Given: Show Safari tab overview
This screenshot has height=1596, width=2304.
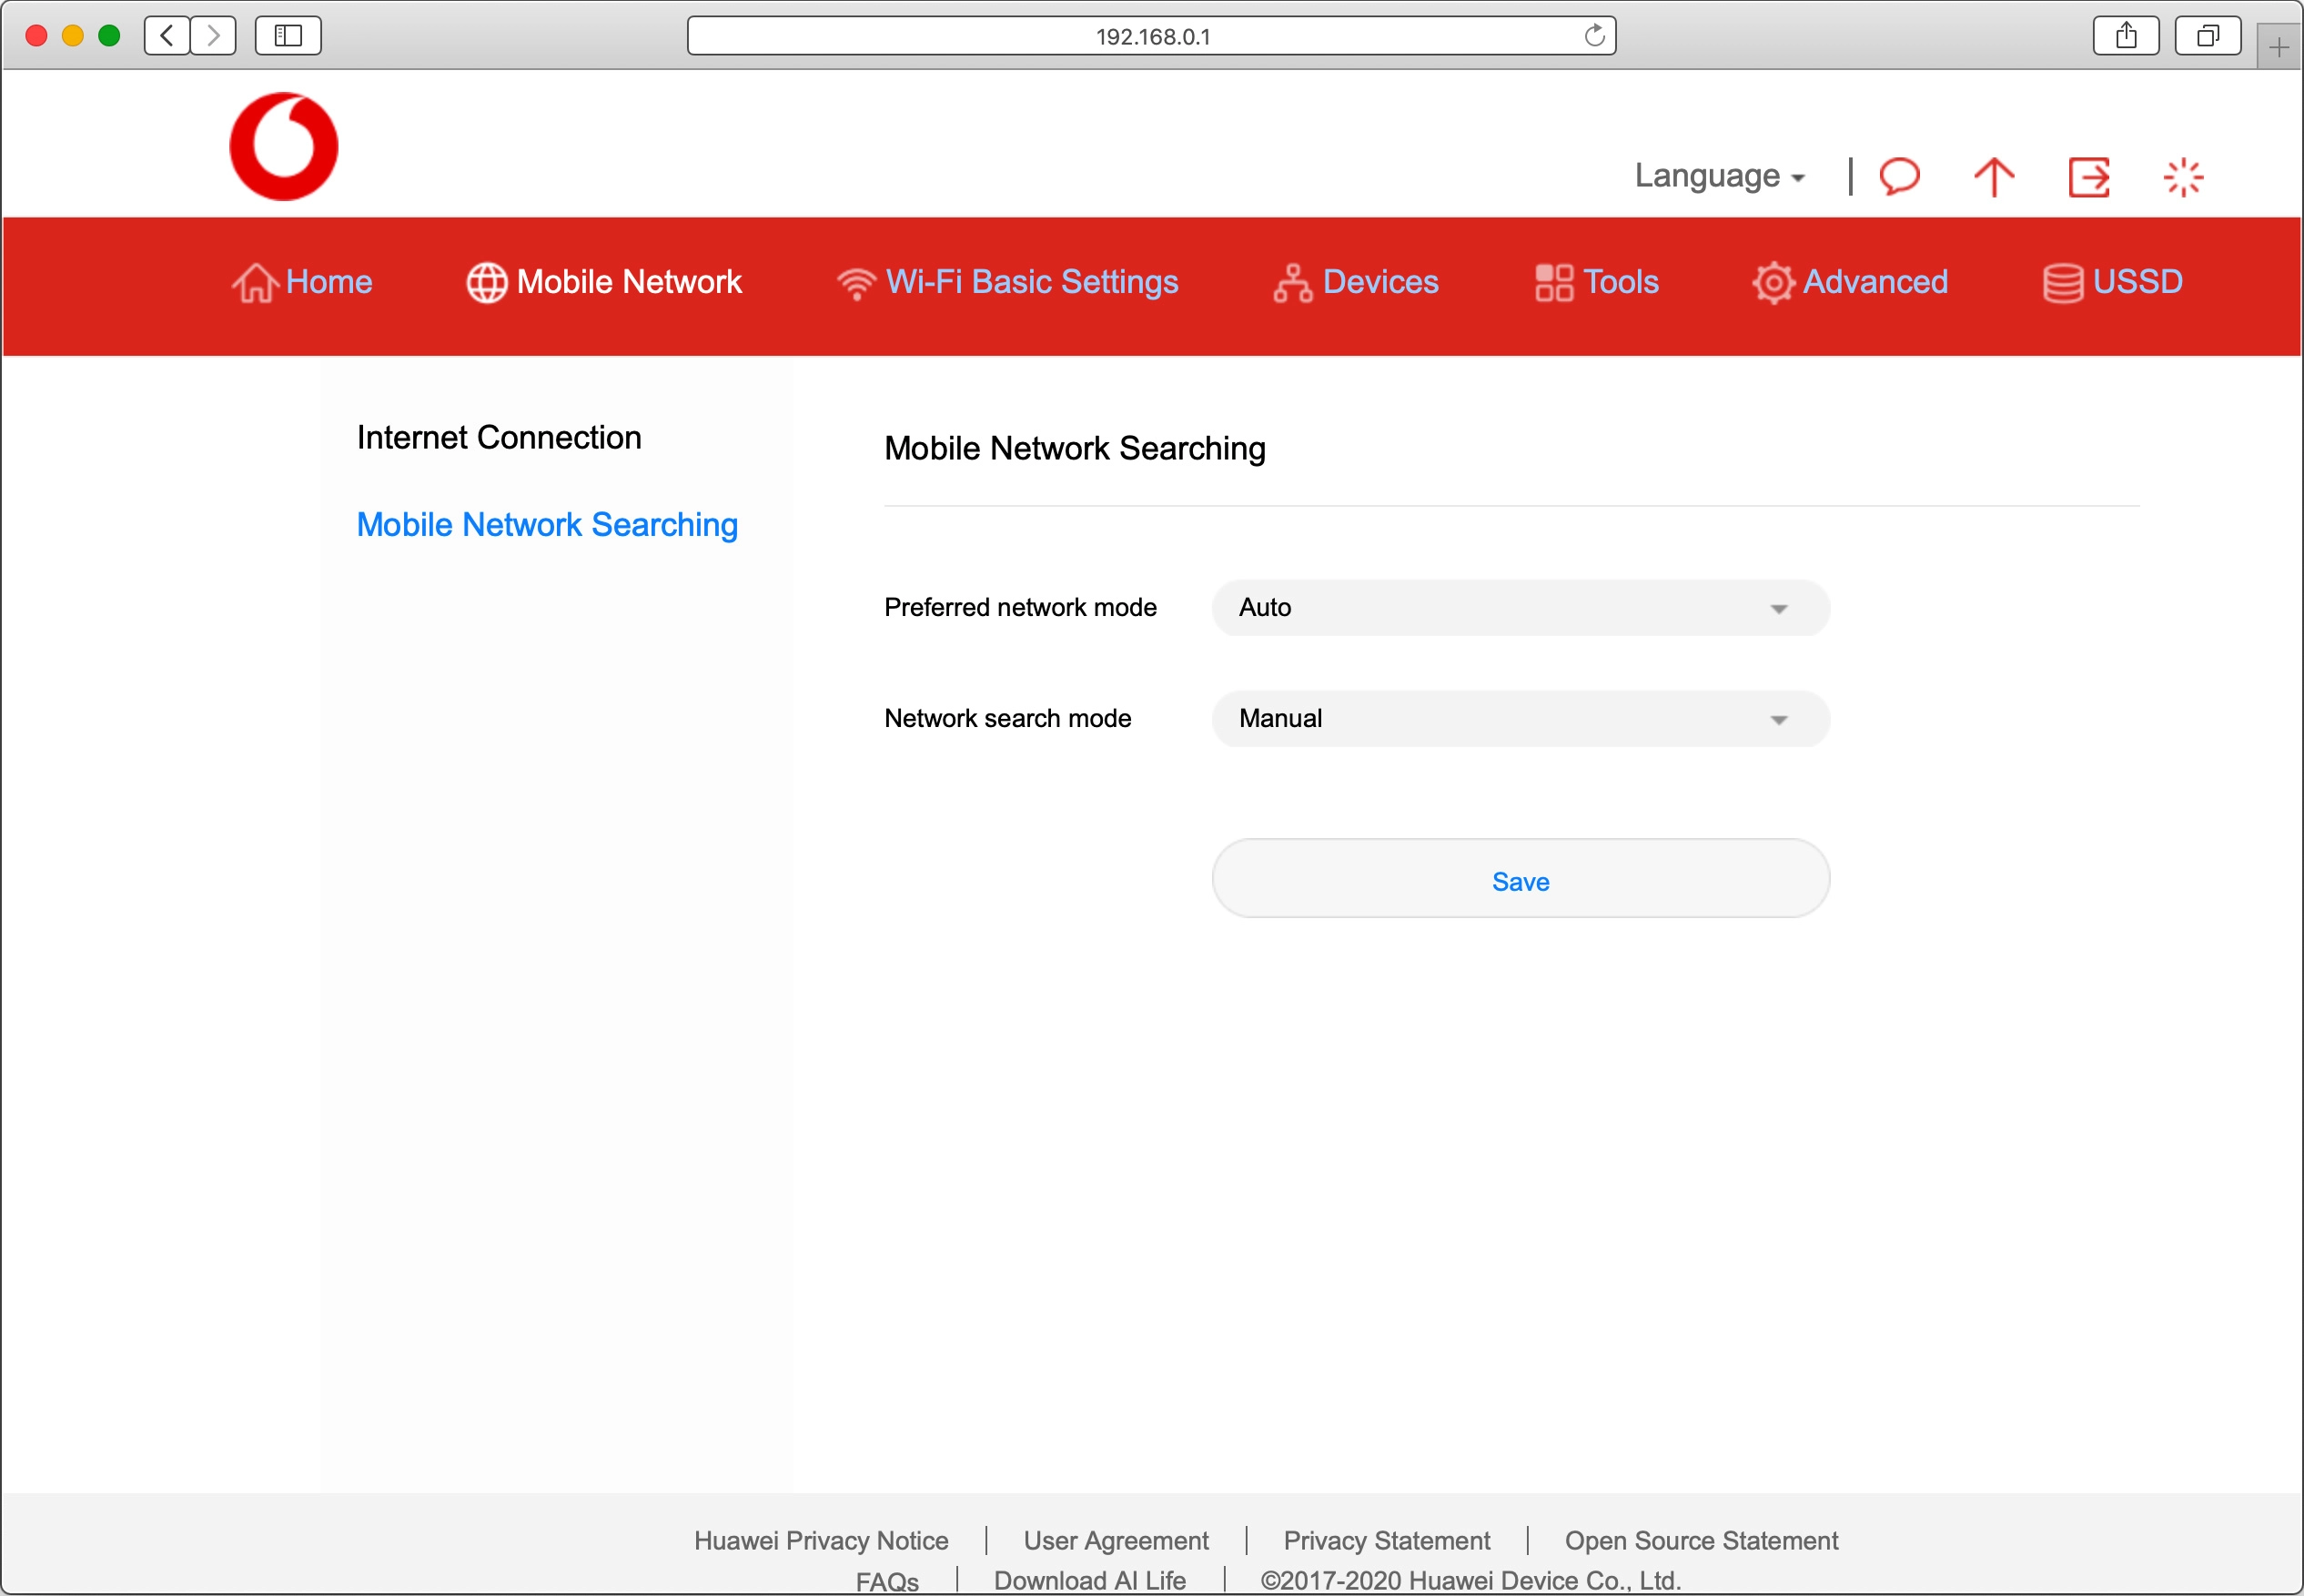Looking at the screenshot, I should point(2207,36).
